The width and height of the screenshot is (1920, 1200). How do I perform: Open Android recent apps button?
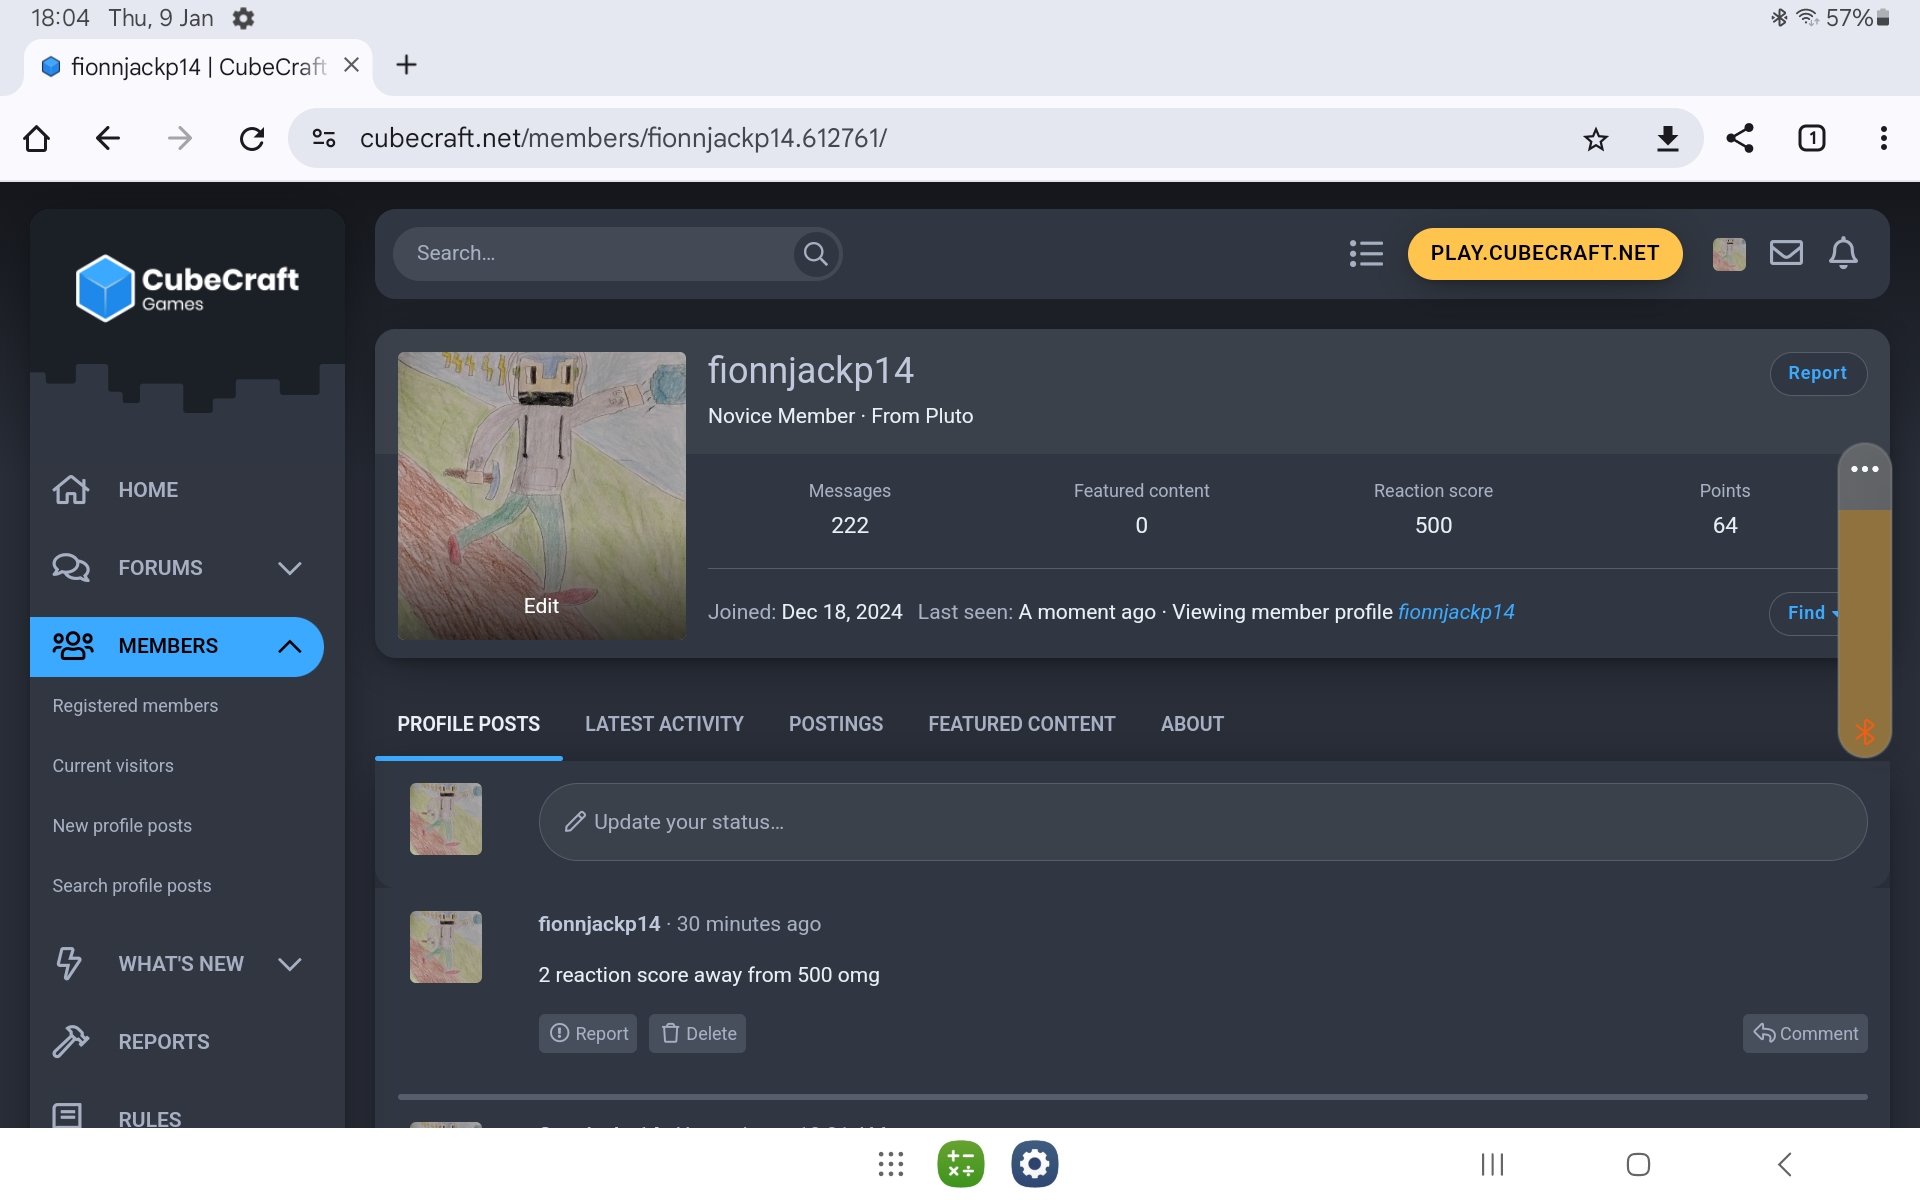click(x=1492, y=1164)
